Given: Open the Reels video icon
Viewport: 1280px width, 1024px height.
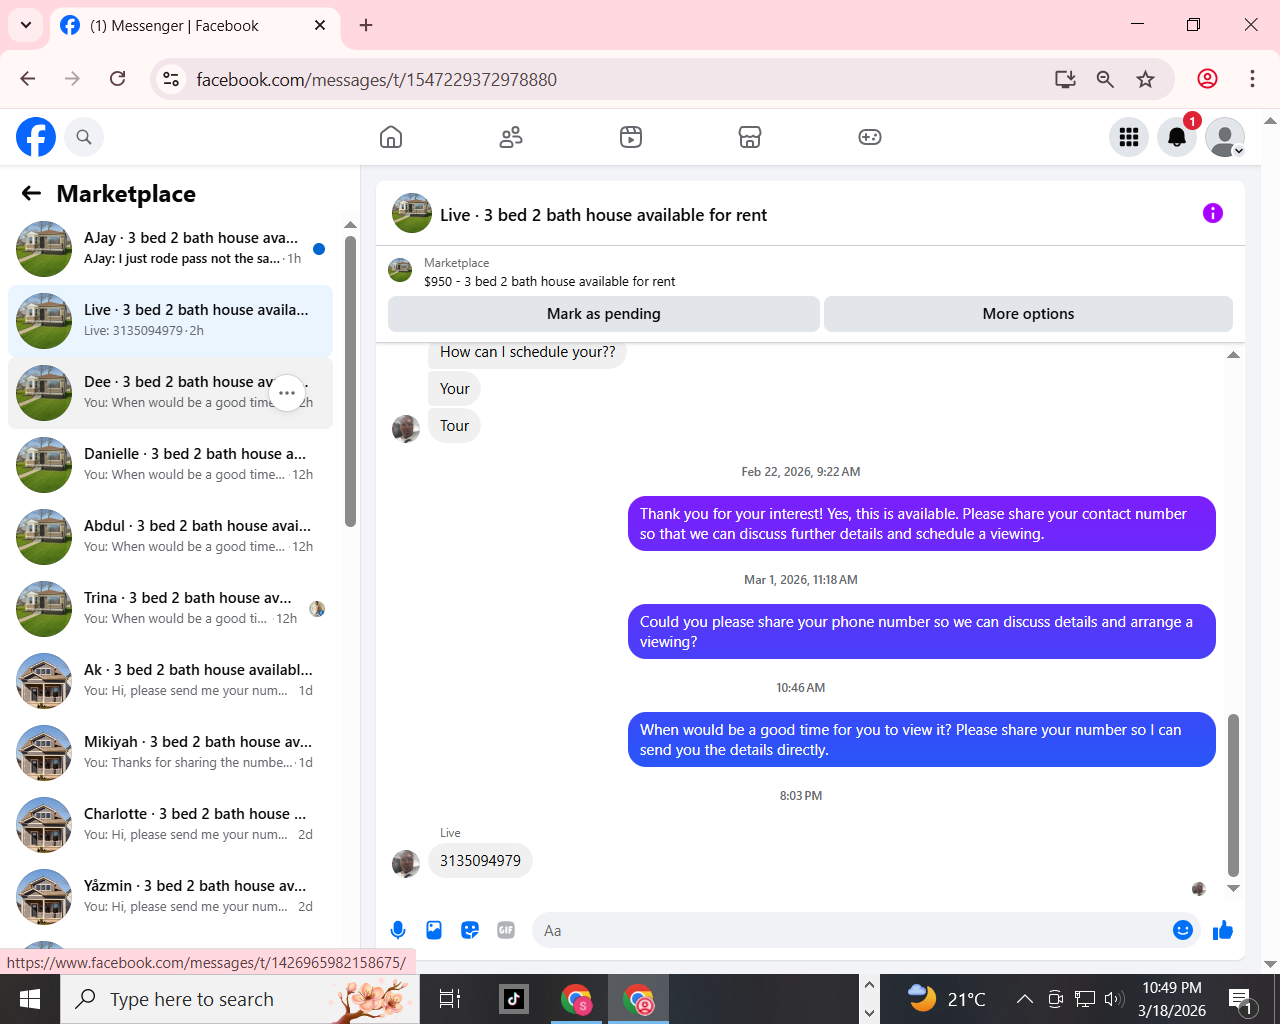Looking at the screenshot, I should 631,137.
